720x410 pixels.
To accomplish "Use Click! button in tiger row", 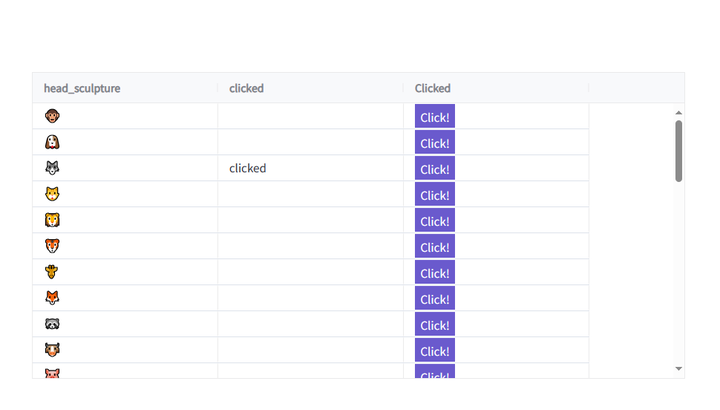I will 435,247.
